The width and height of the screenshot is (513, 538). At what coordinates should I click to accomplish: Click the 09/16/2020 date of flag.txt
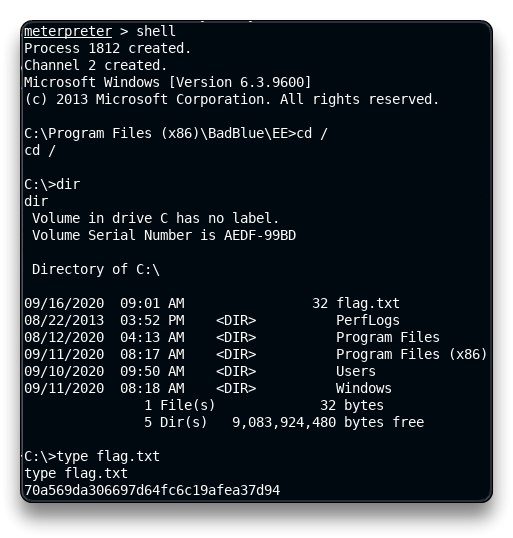click(x=64, y=303)
